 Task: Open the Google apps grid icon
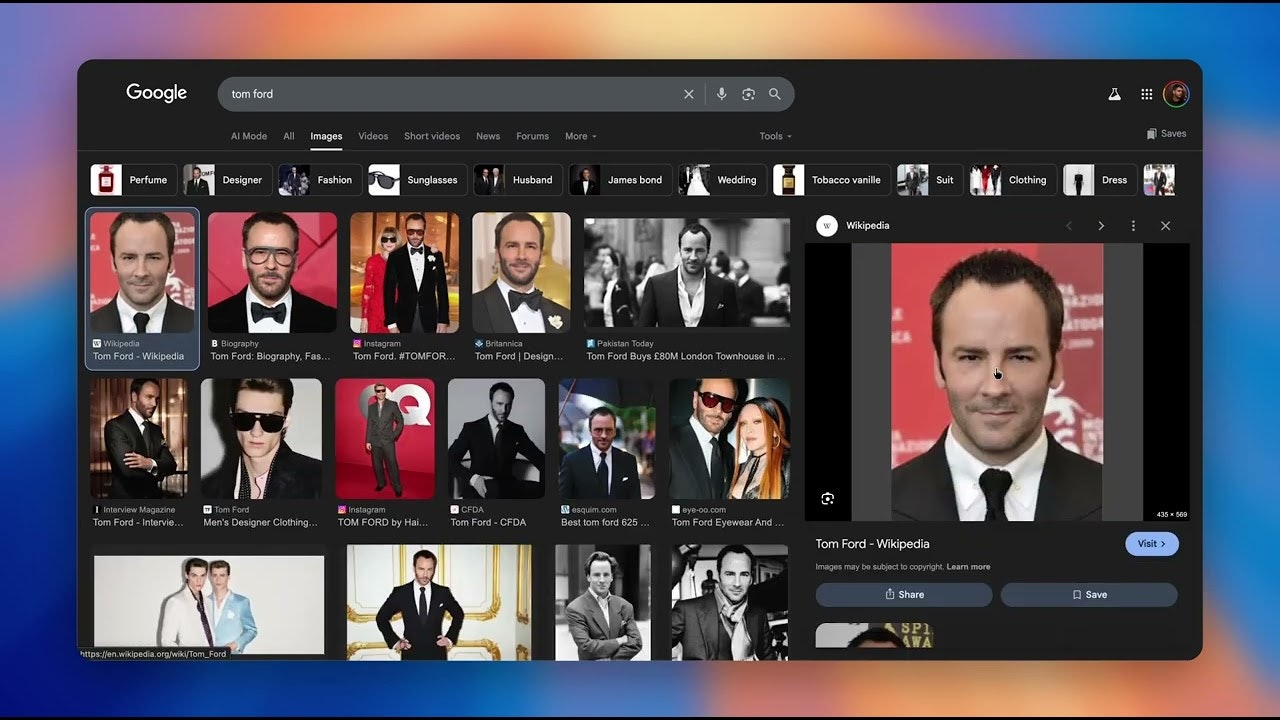(1146, 94)
